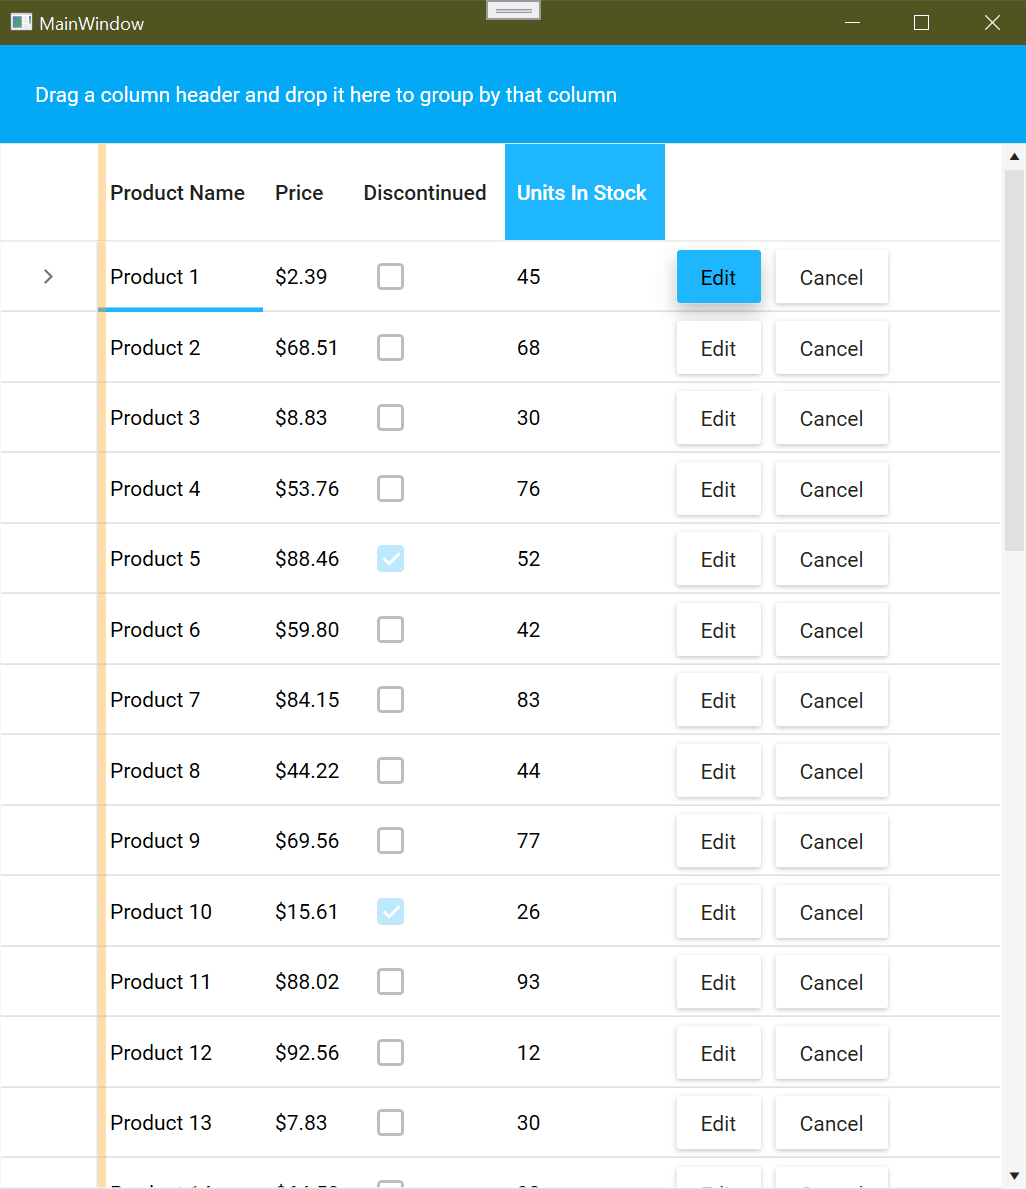Screen dimensions: 1026x1189
Task: Click the Discontinued column header
Action: (424, 193)
